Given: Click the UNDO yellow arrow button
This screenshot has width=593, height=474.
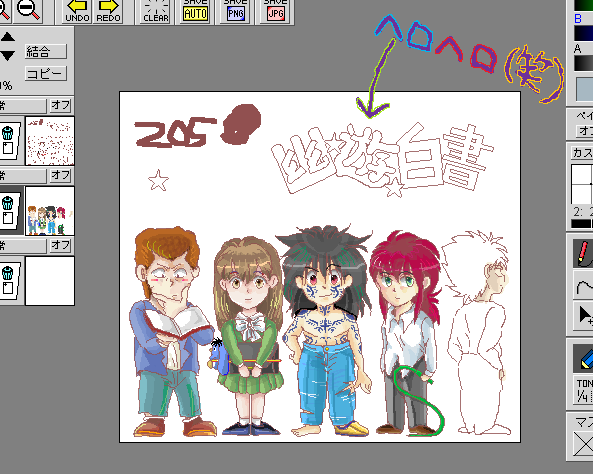Looking at the screenshot, I should coord(77,11).
